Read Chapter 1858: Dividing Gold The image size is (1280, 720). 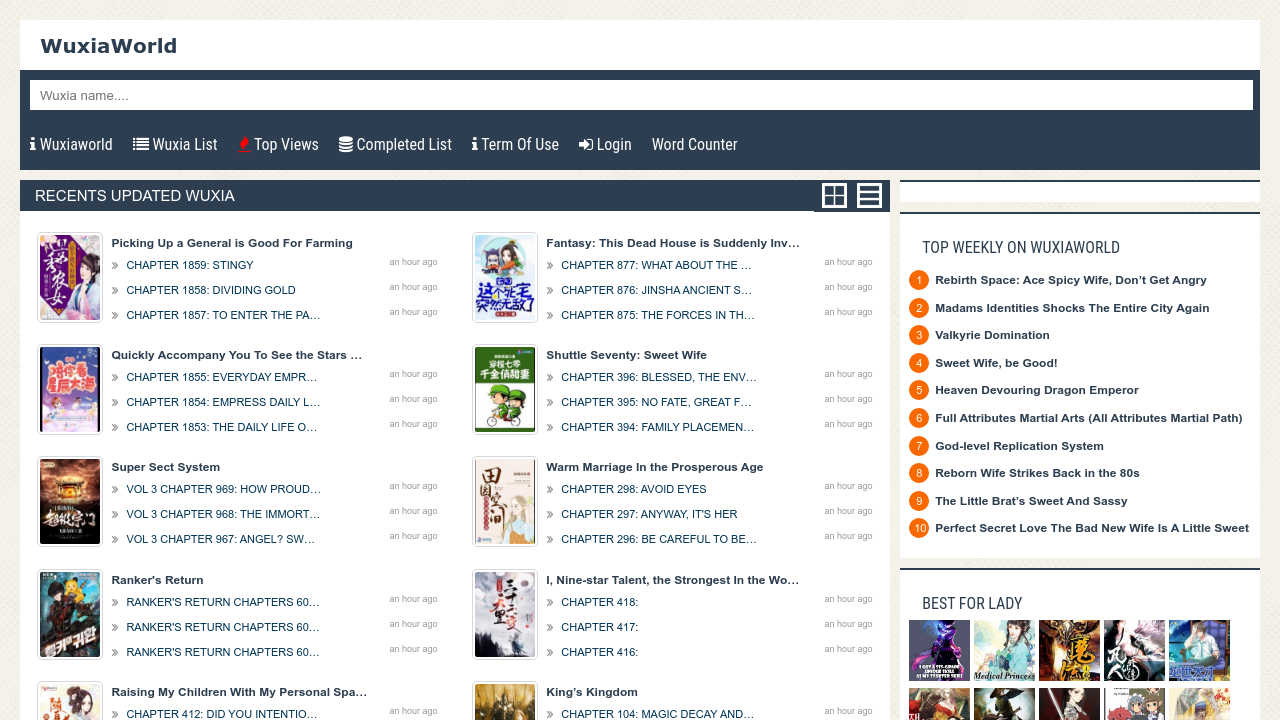(x=211, y=290)
